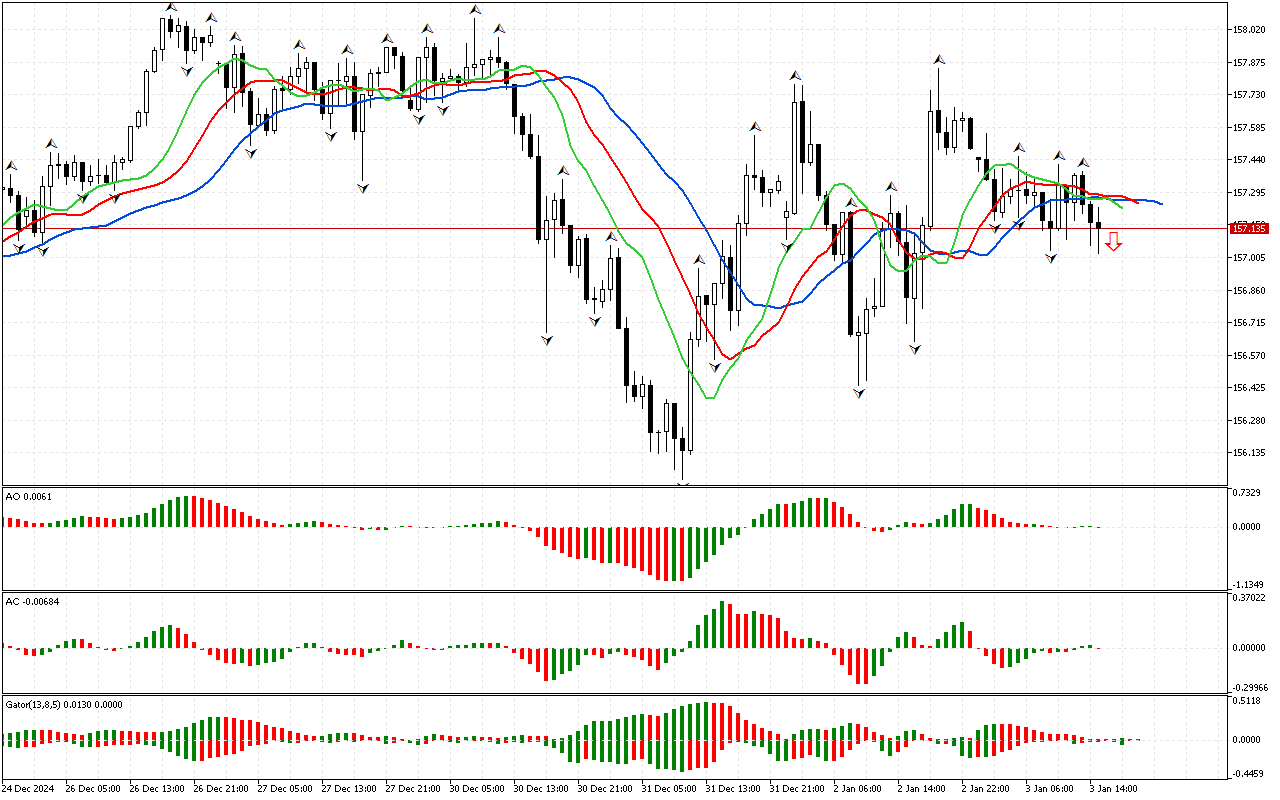1280x800 pixels.
Task: Click the 26 Dec 21:00 time label
Action: 221,789
